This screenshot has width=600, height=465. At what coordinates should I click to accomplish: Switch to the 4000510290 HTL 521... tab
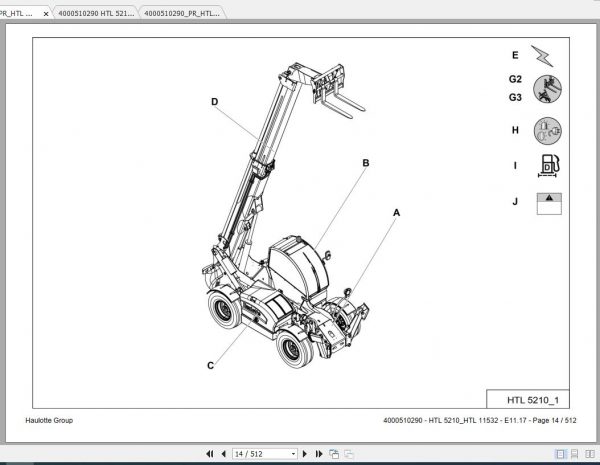pyautogui.click(x=96, y=13)
